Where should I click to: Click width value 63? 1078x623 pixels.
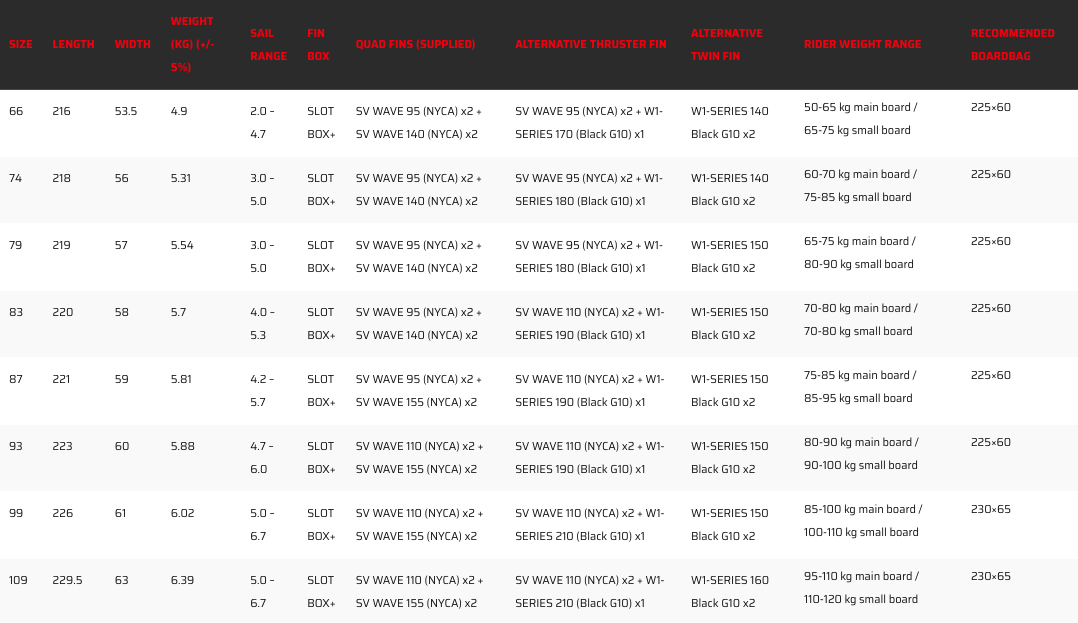(x=122, y=580)
